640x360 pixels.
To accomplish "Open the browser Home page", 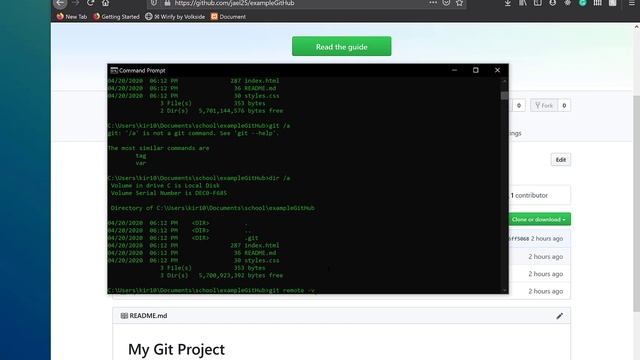I will (105, 3).
